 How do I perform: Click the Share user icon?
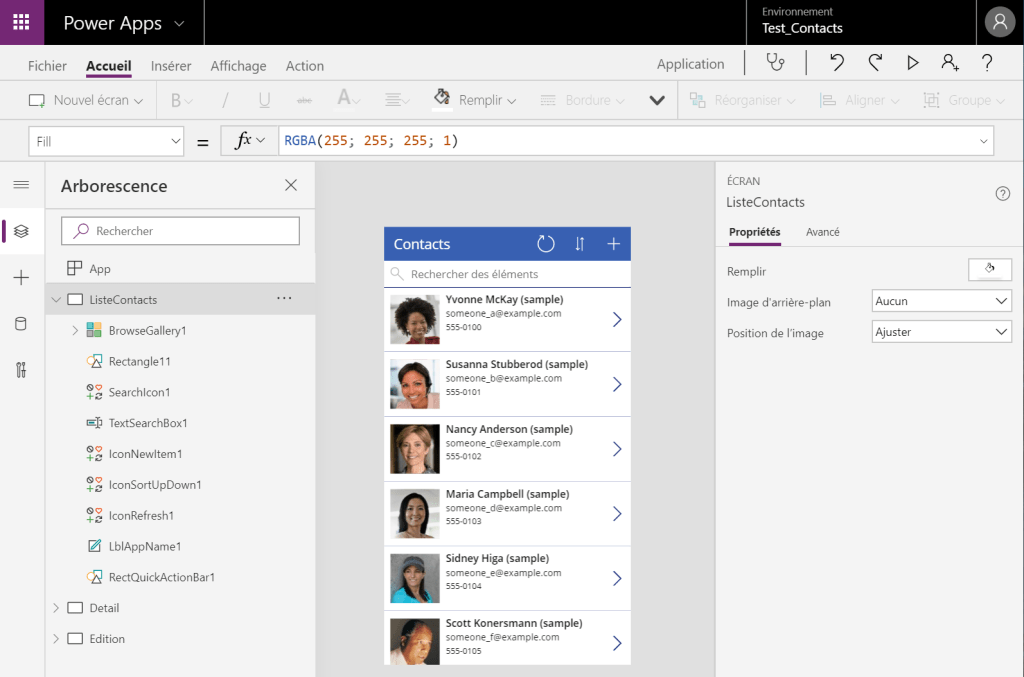click(x=949, y=63)
